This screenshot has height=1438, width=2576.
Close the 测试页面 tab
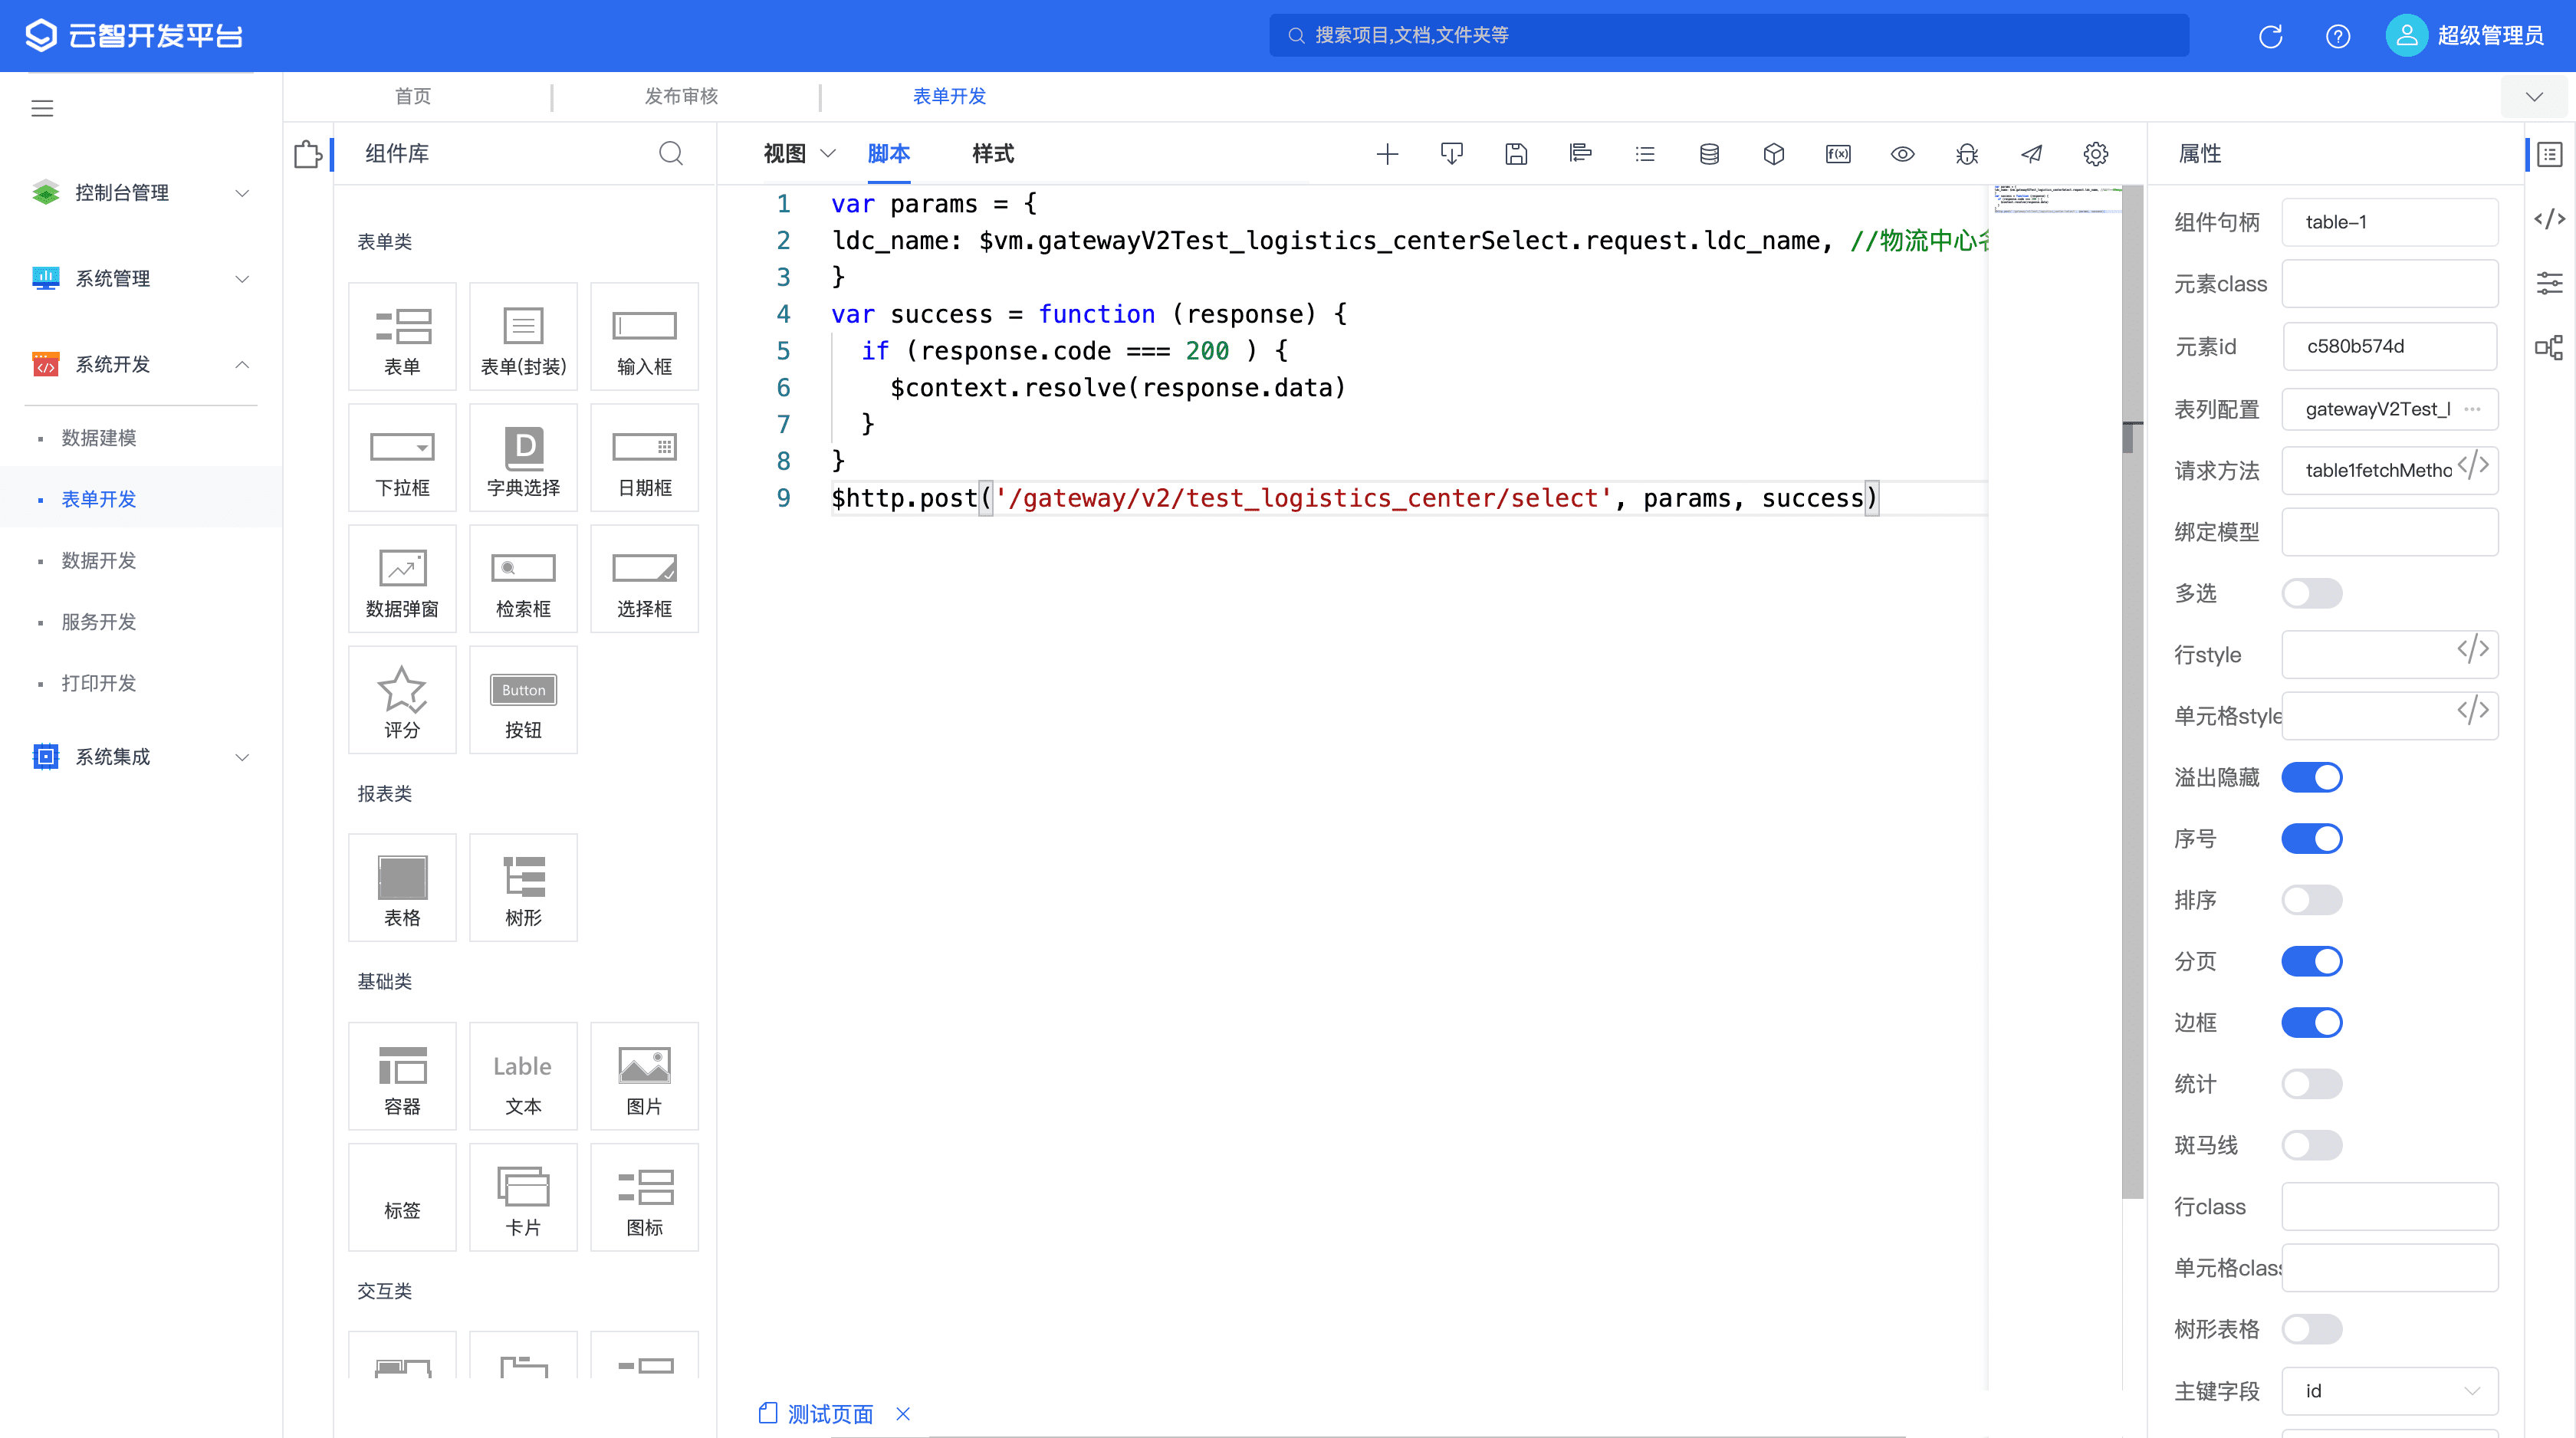point(903,1414)
